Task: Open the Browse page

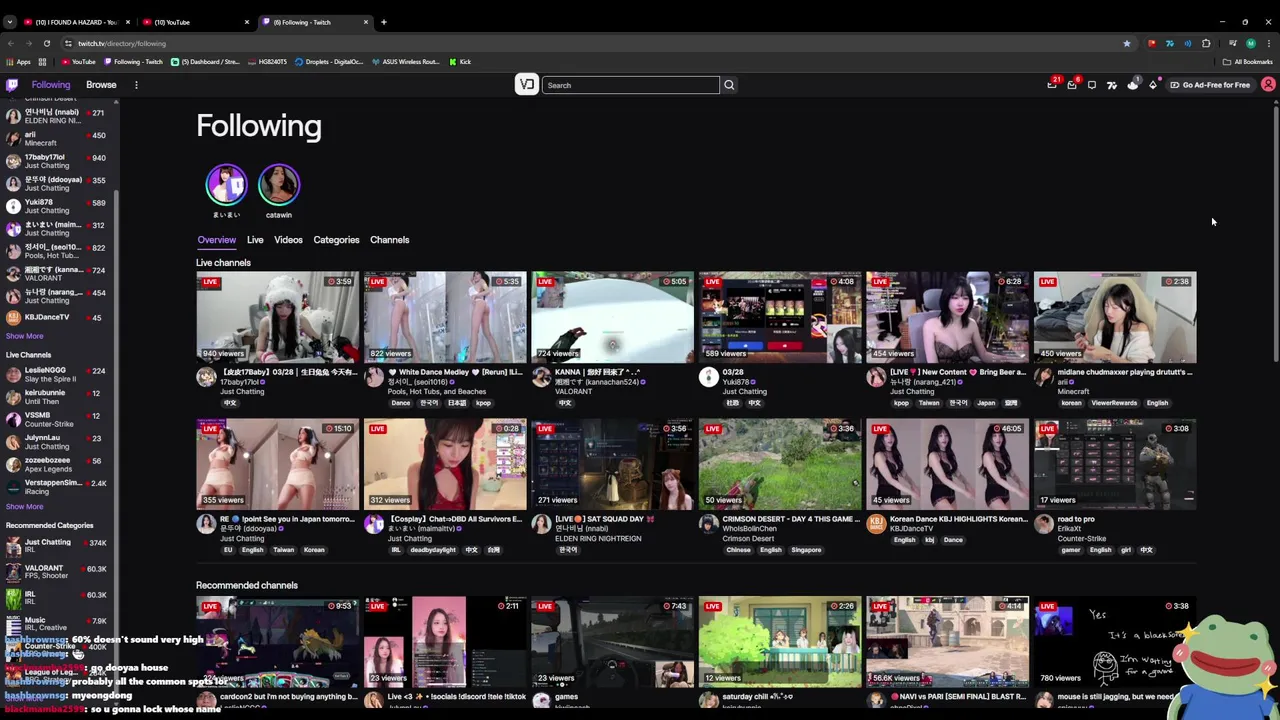Action: point(101,85)
